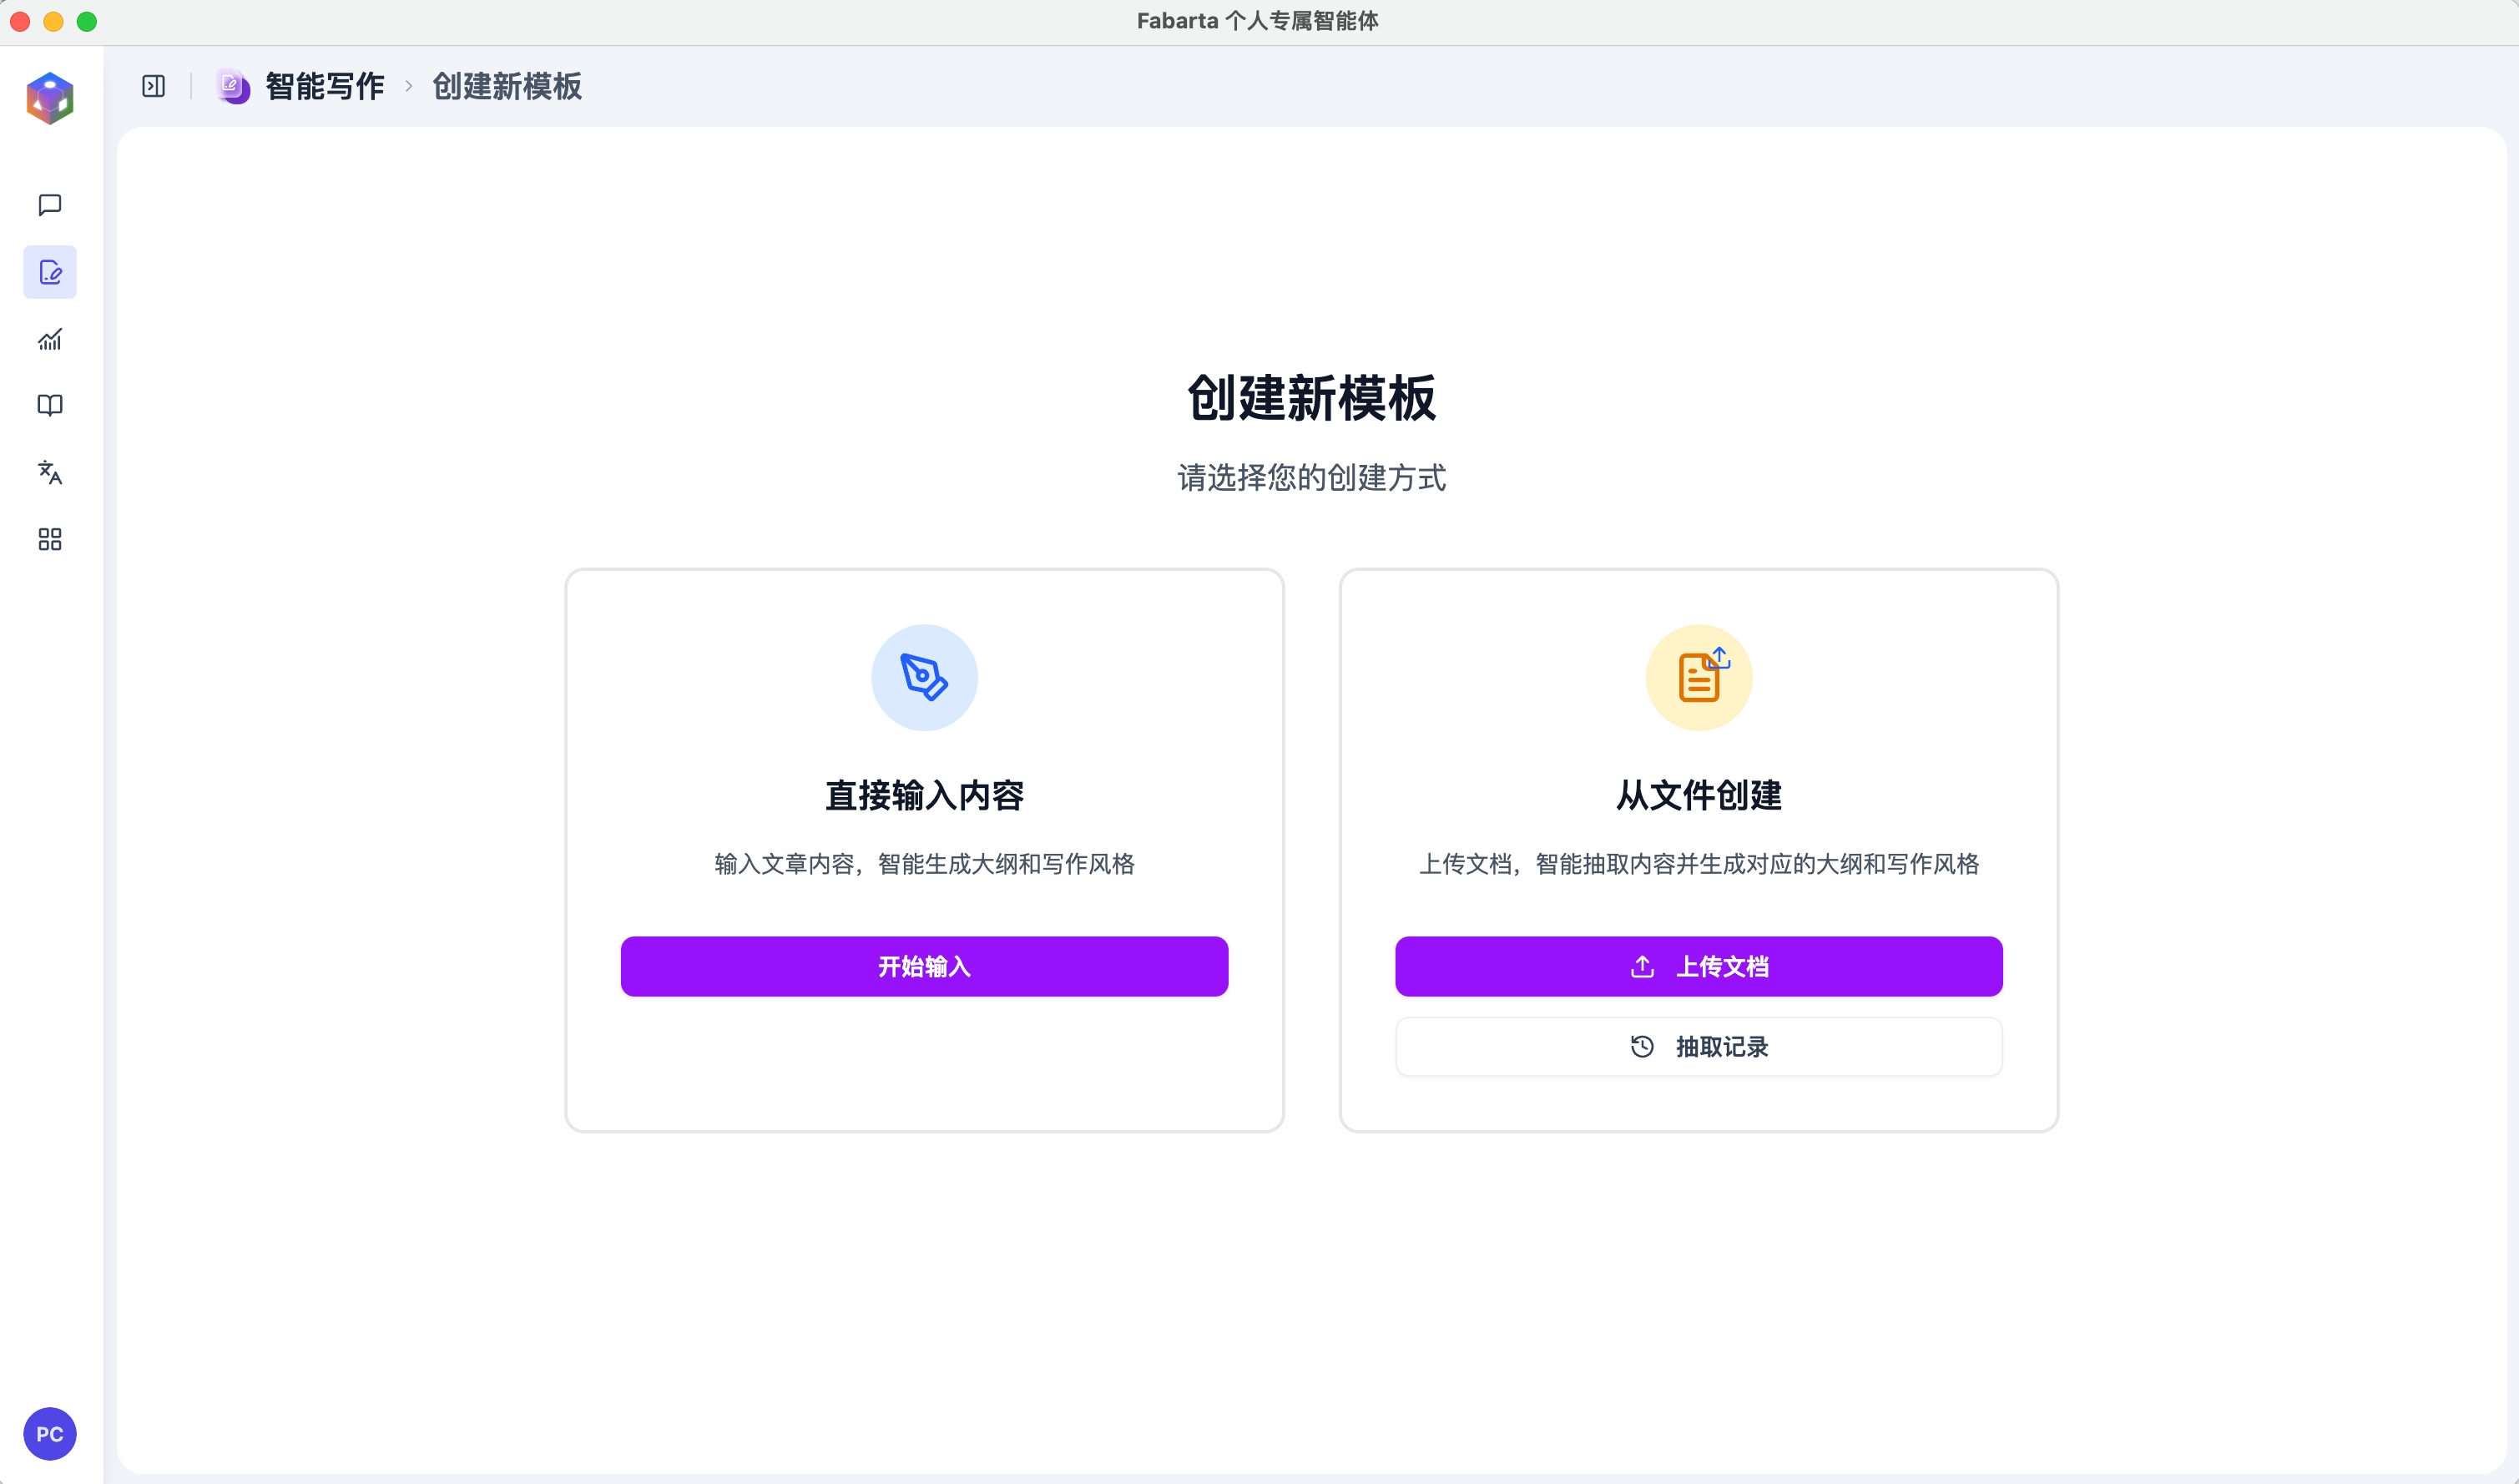The height and width of the screenshot is (1484, 2519).
Task: Click the blue pen nib icon
Action: tap(924, 677)
